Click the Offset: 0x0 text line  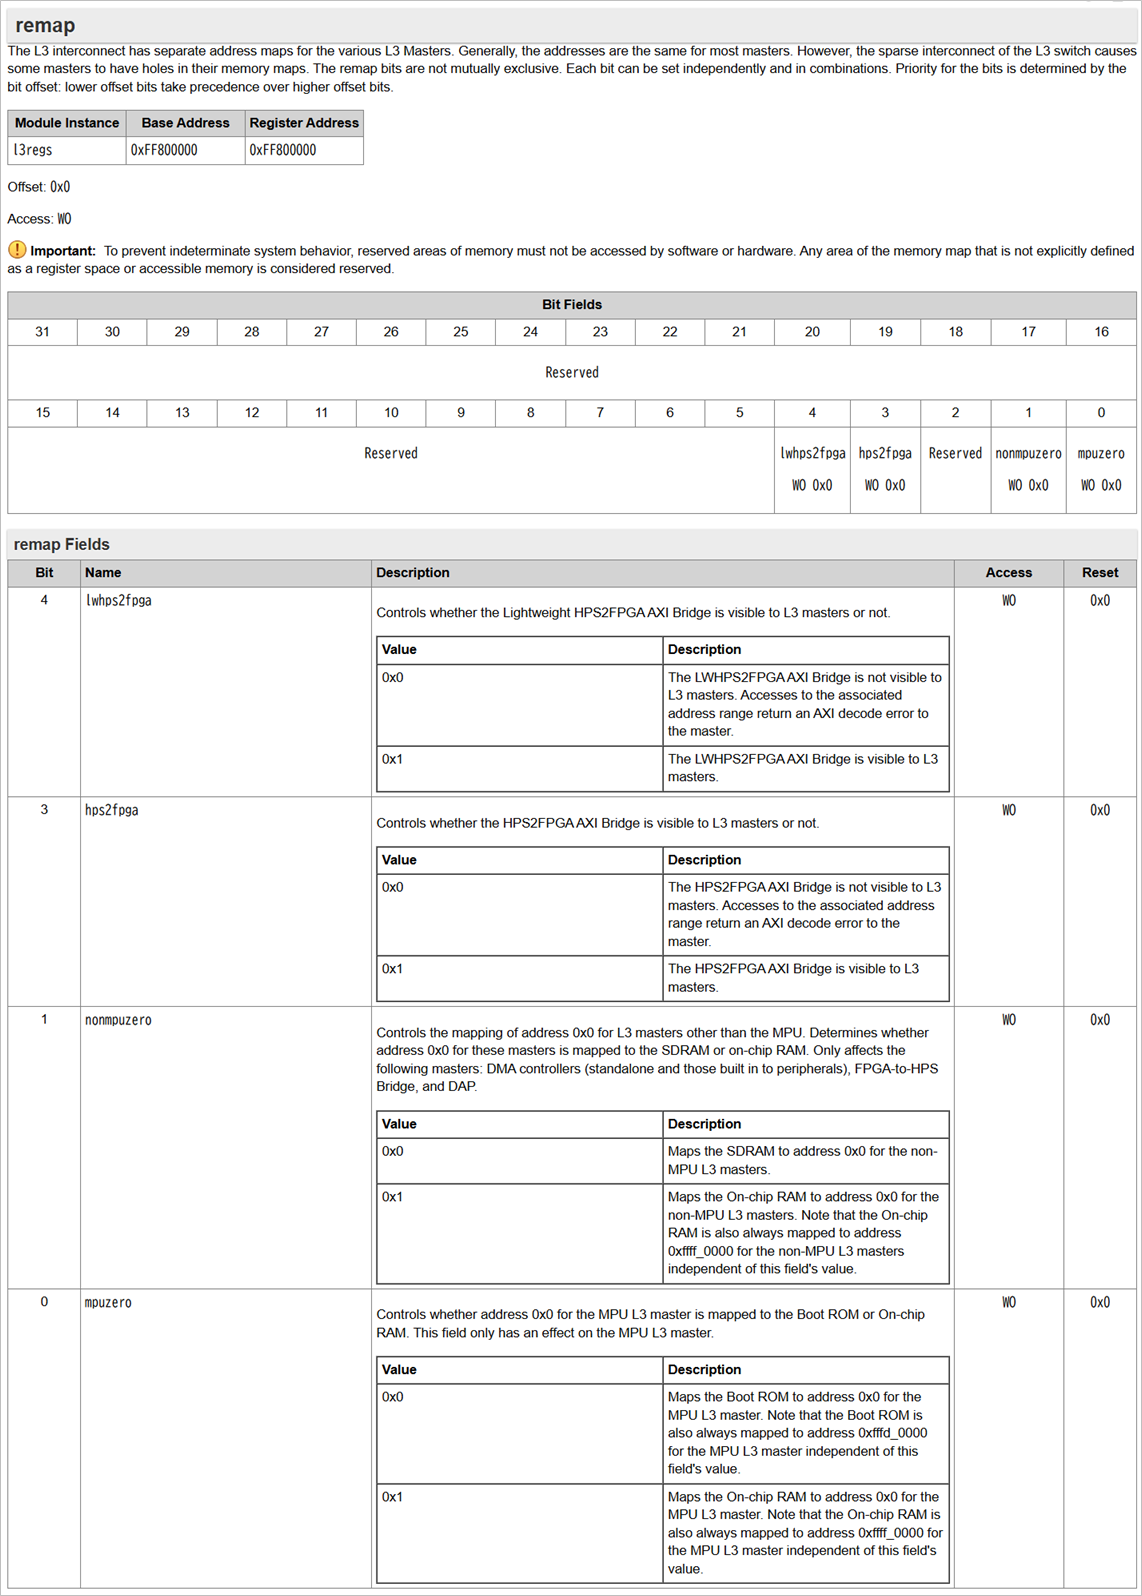[x=39, y=187]
